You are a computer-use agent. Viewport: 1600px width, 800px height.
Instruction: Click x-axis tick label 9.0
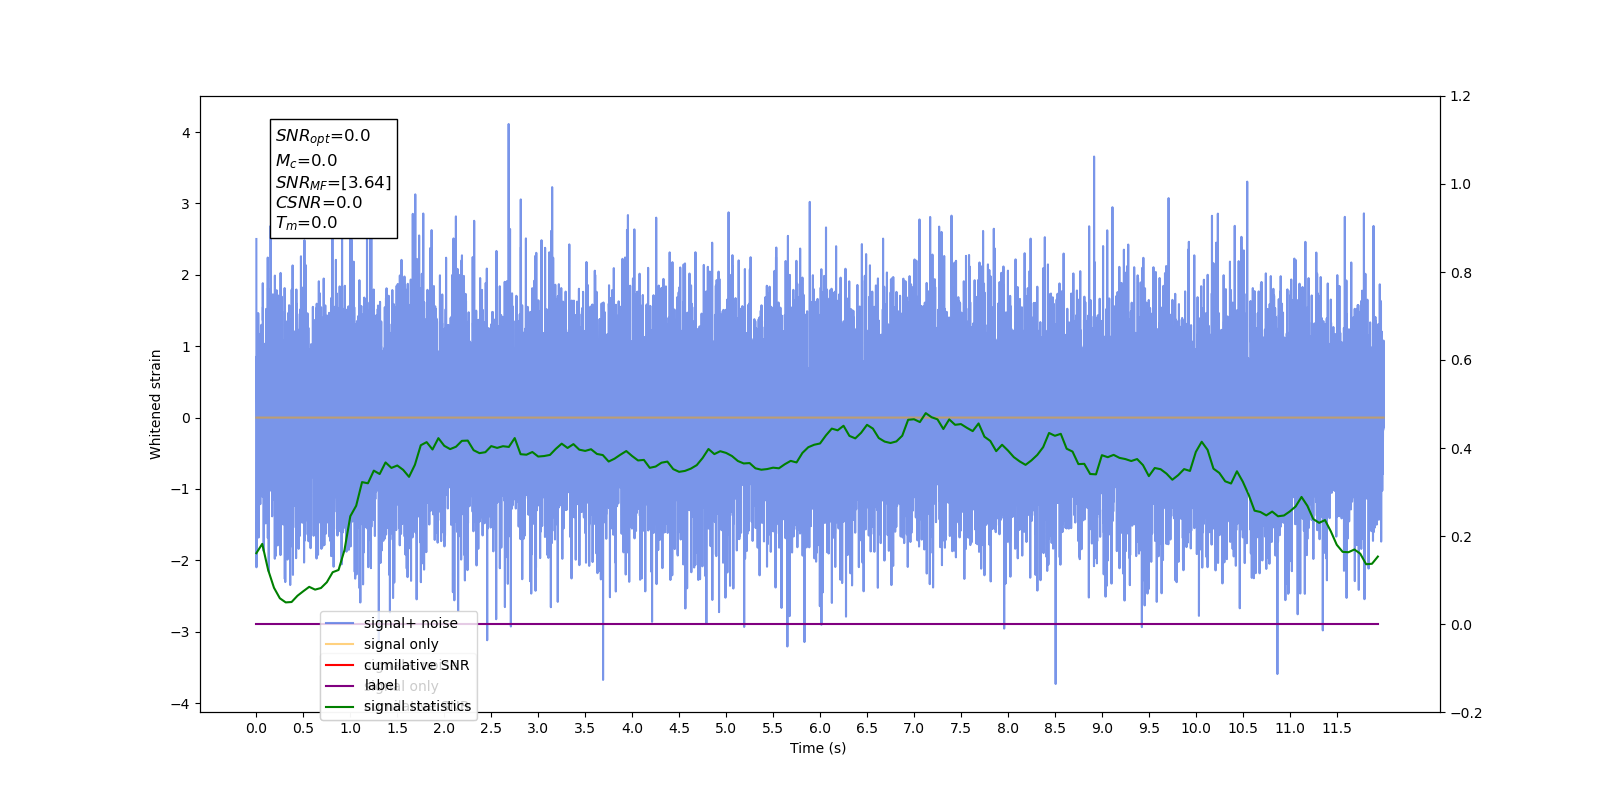click(1102, 728)
